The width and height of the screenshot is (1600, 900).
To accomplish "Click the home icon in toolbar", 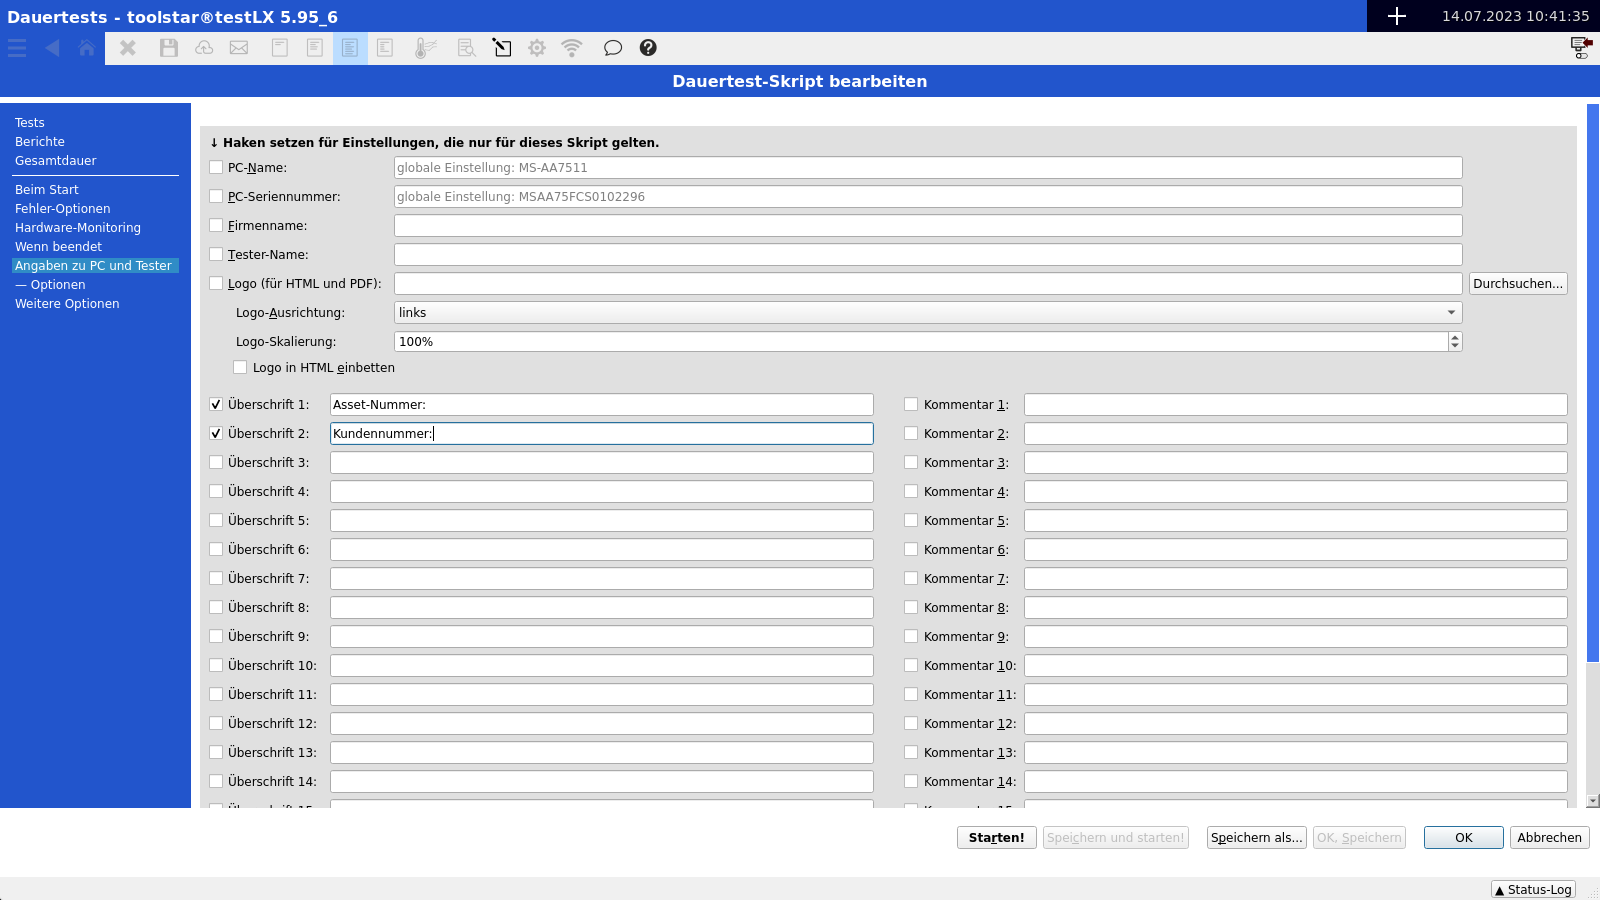I will pos(87,48).
